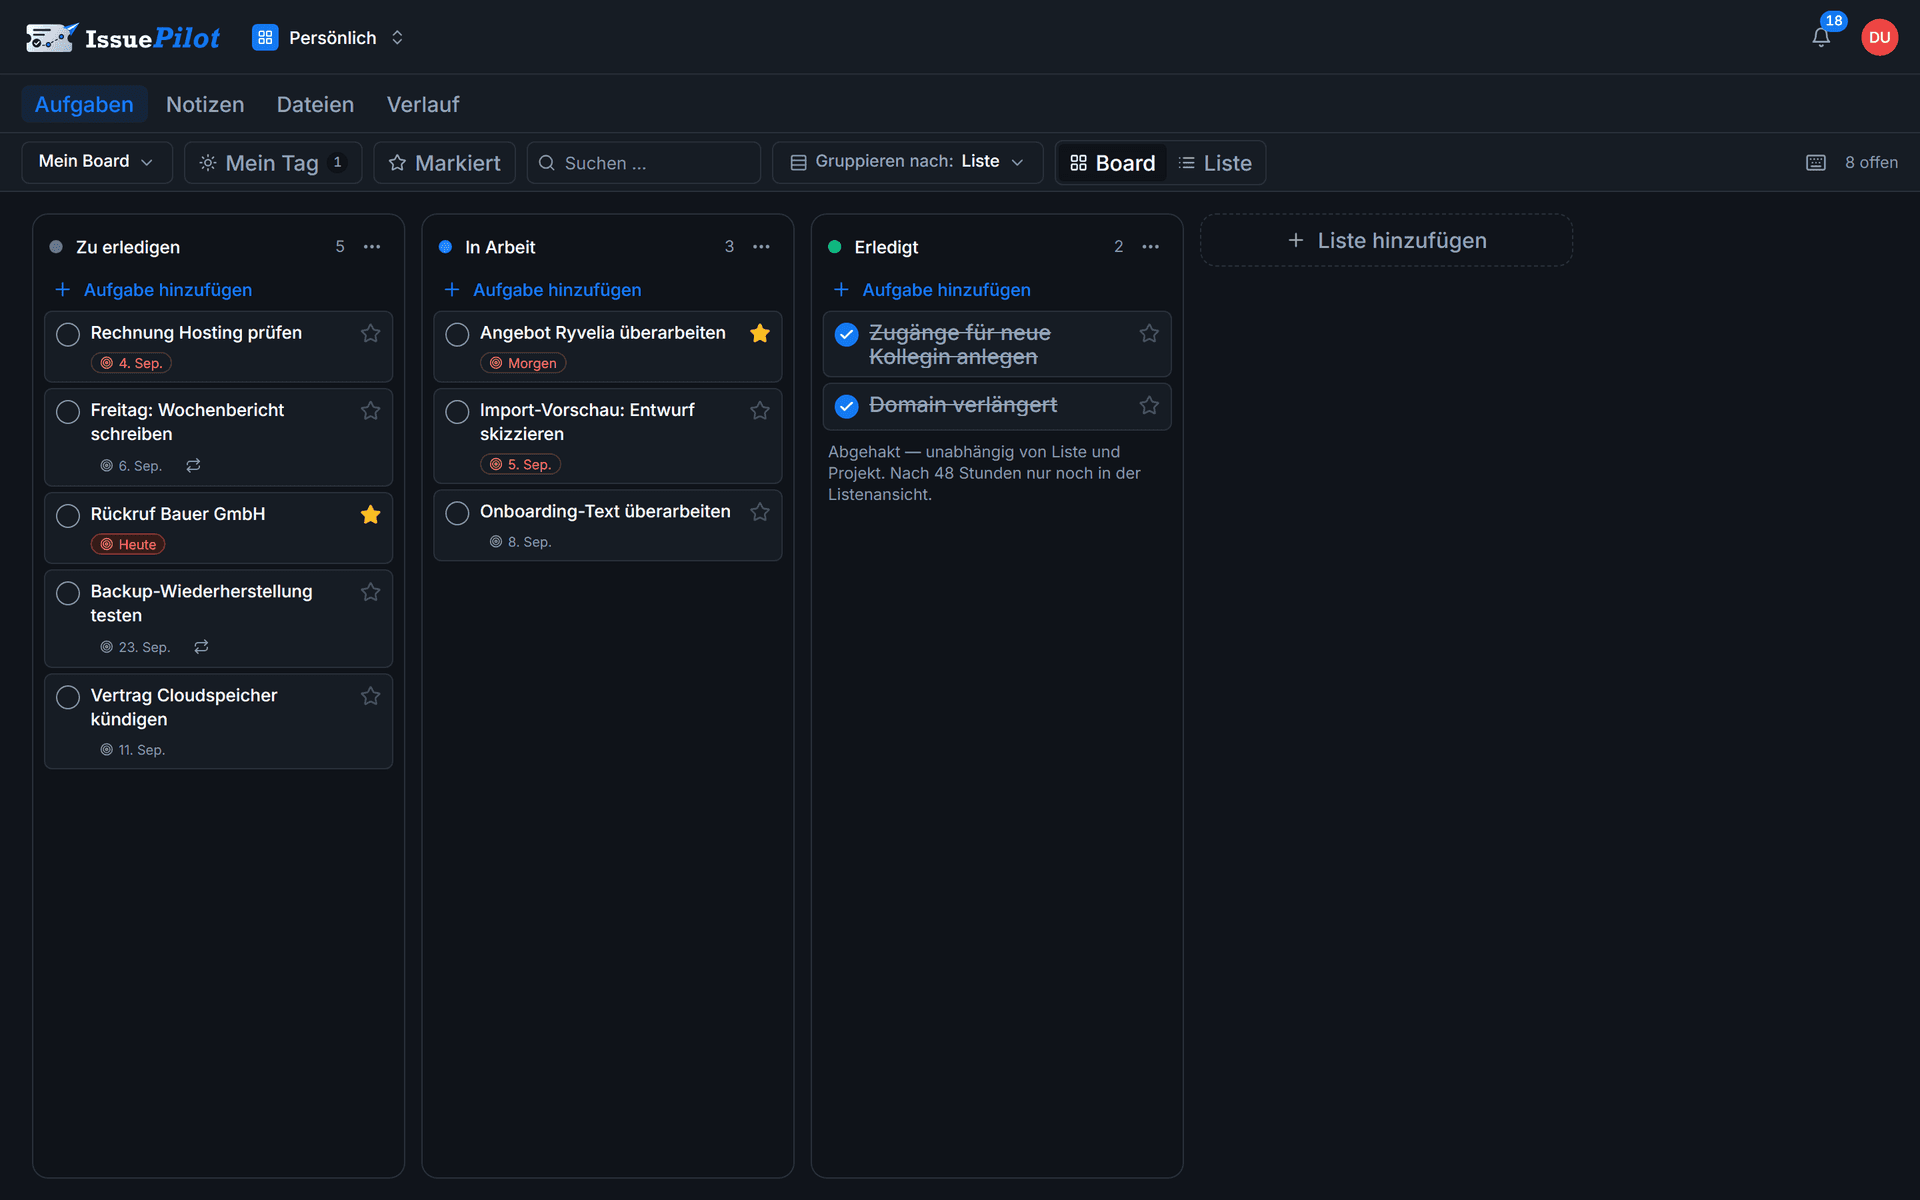Complete Vertrag Cloudspeicher kündigen task
The width and height of the screenshot is (1920, 1200).
tap(68, 697)
